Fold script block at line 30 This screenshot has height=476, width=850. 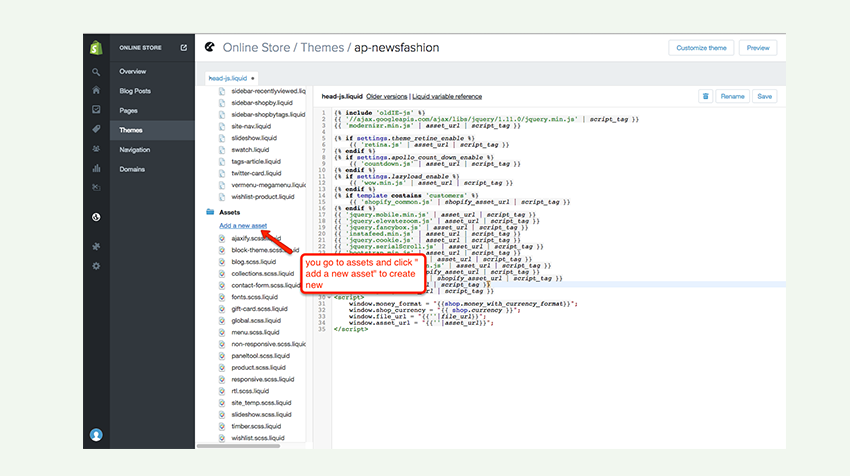[x=329, y=297]
